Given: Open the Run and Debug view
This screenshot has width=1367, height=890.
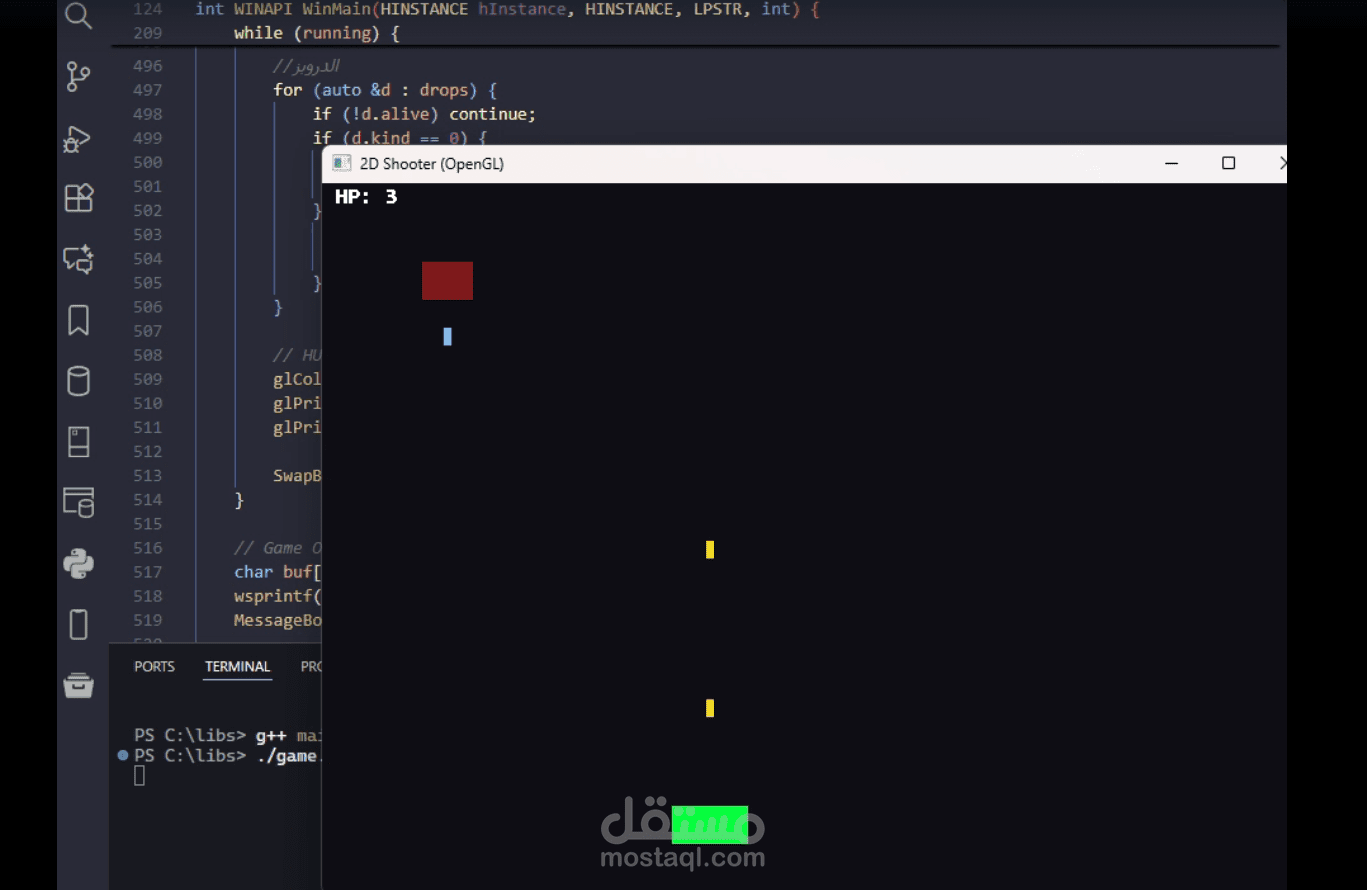Looking at the screenshot, I should click(78, 139).
